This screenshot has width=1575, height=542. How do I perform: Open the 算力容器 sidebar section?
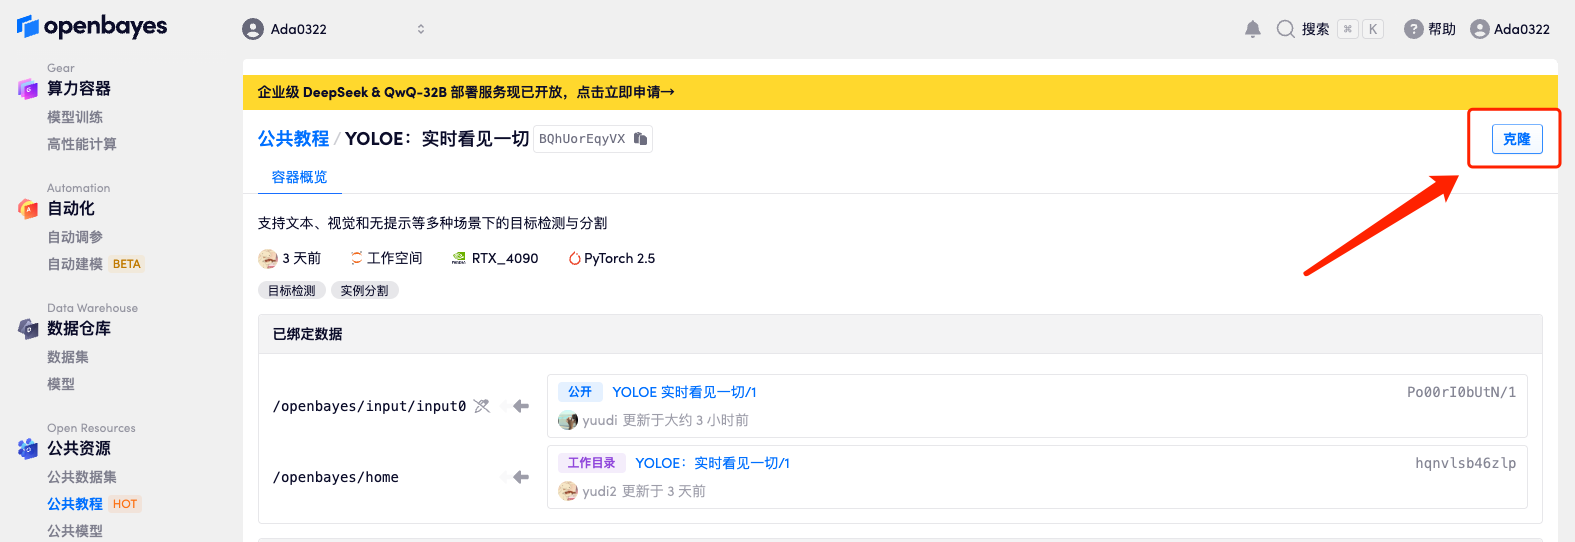(x=79, y=89)
